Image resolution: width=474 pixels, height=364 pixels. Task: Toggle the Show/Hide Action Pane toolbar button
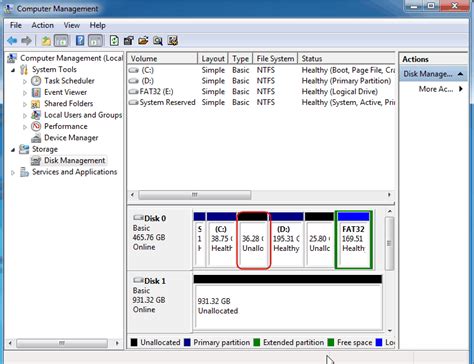click(x=96, y=41)
